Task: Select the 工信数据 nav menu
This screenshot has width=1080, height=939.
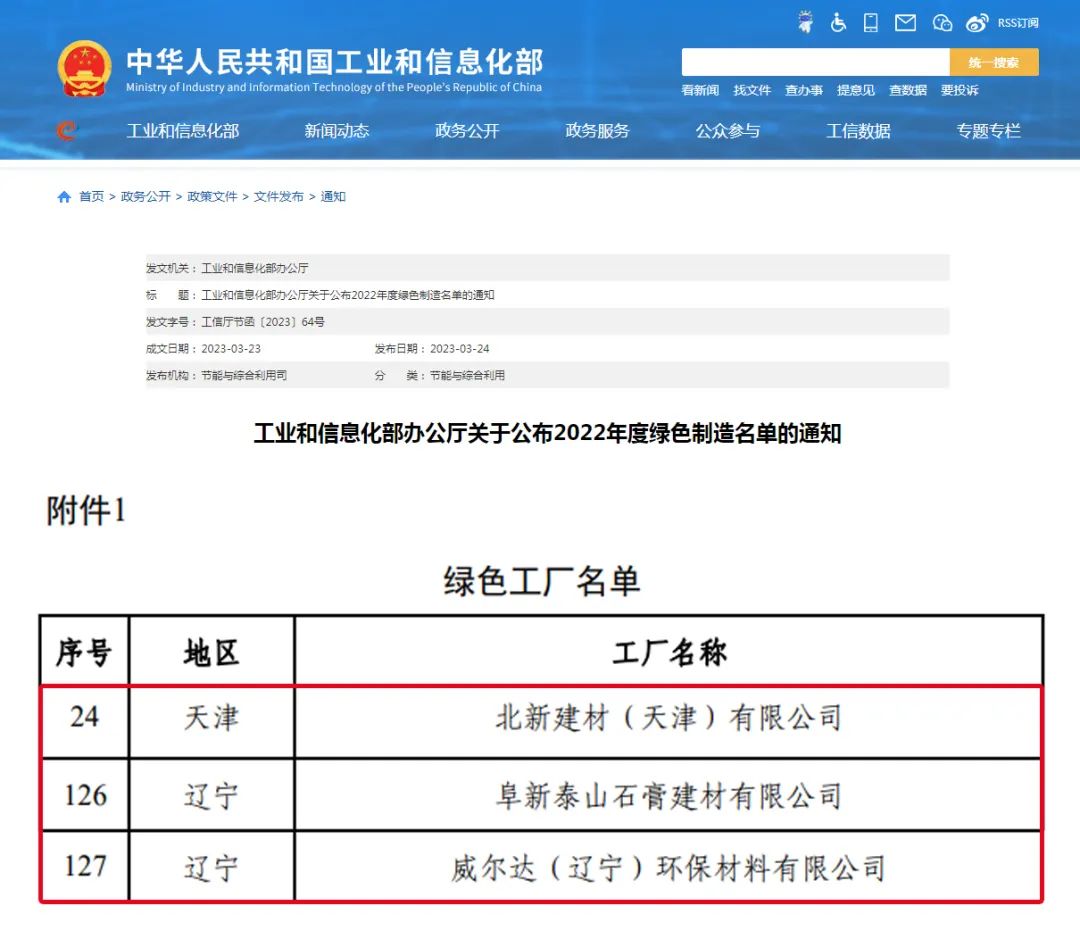Action: [x=858, y=130]
